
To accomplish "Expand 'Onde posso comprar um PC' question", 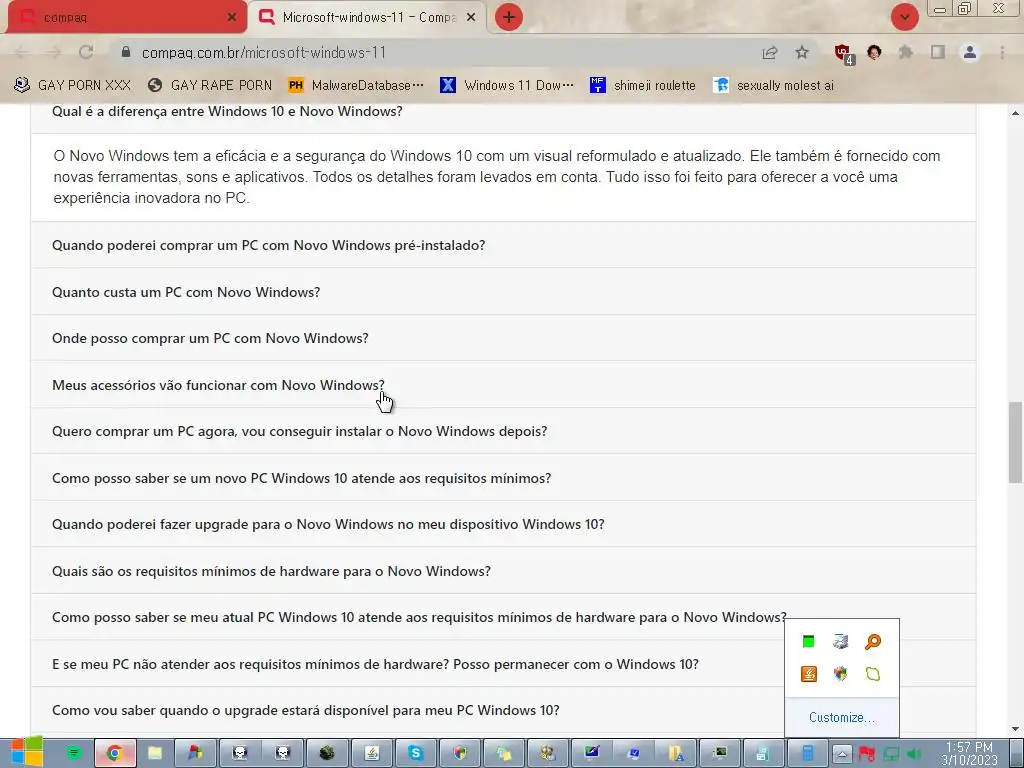I will click(504, 338).
